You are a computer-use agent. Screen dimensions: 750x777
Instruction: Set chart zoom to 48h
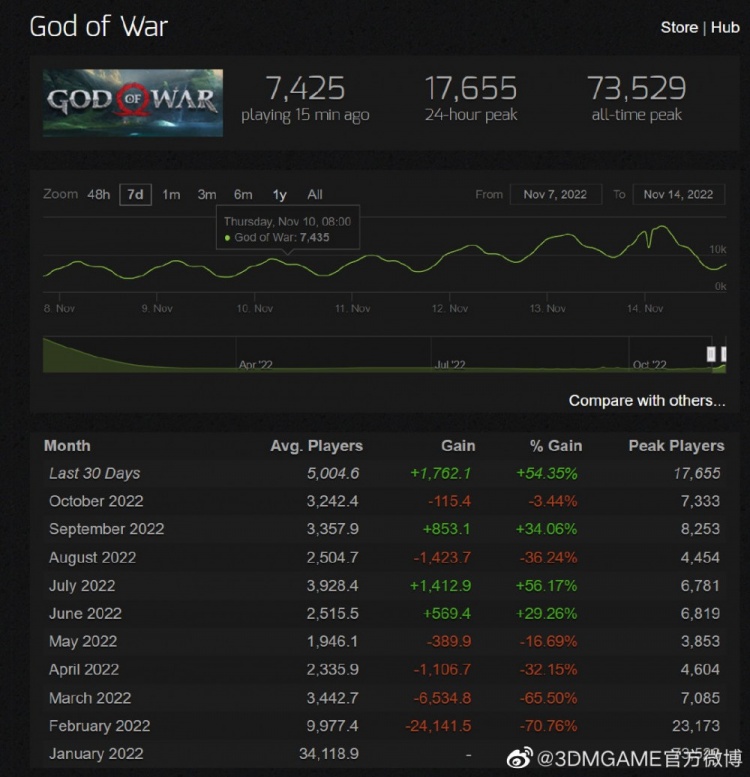[99, 194]
